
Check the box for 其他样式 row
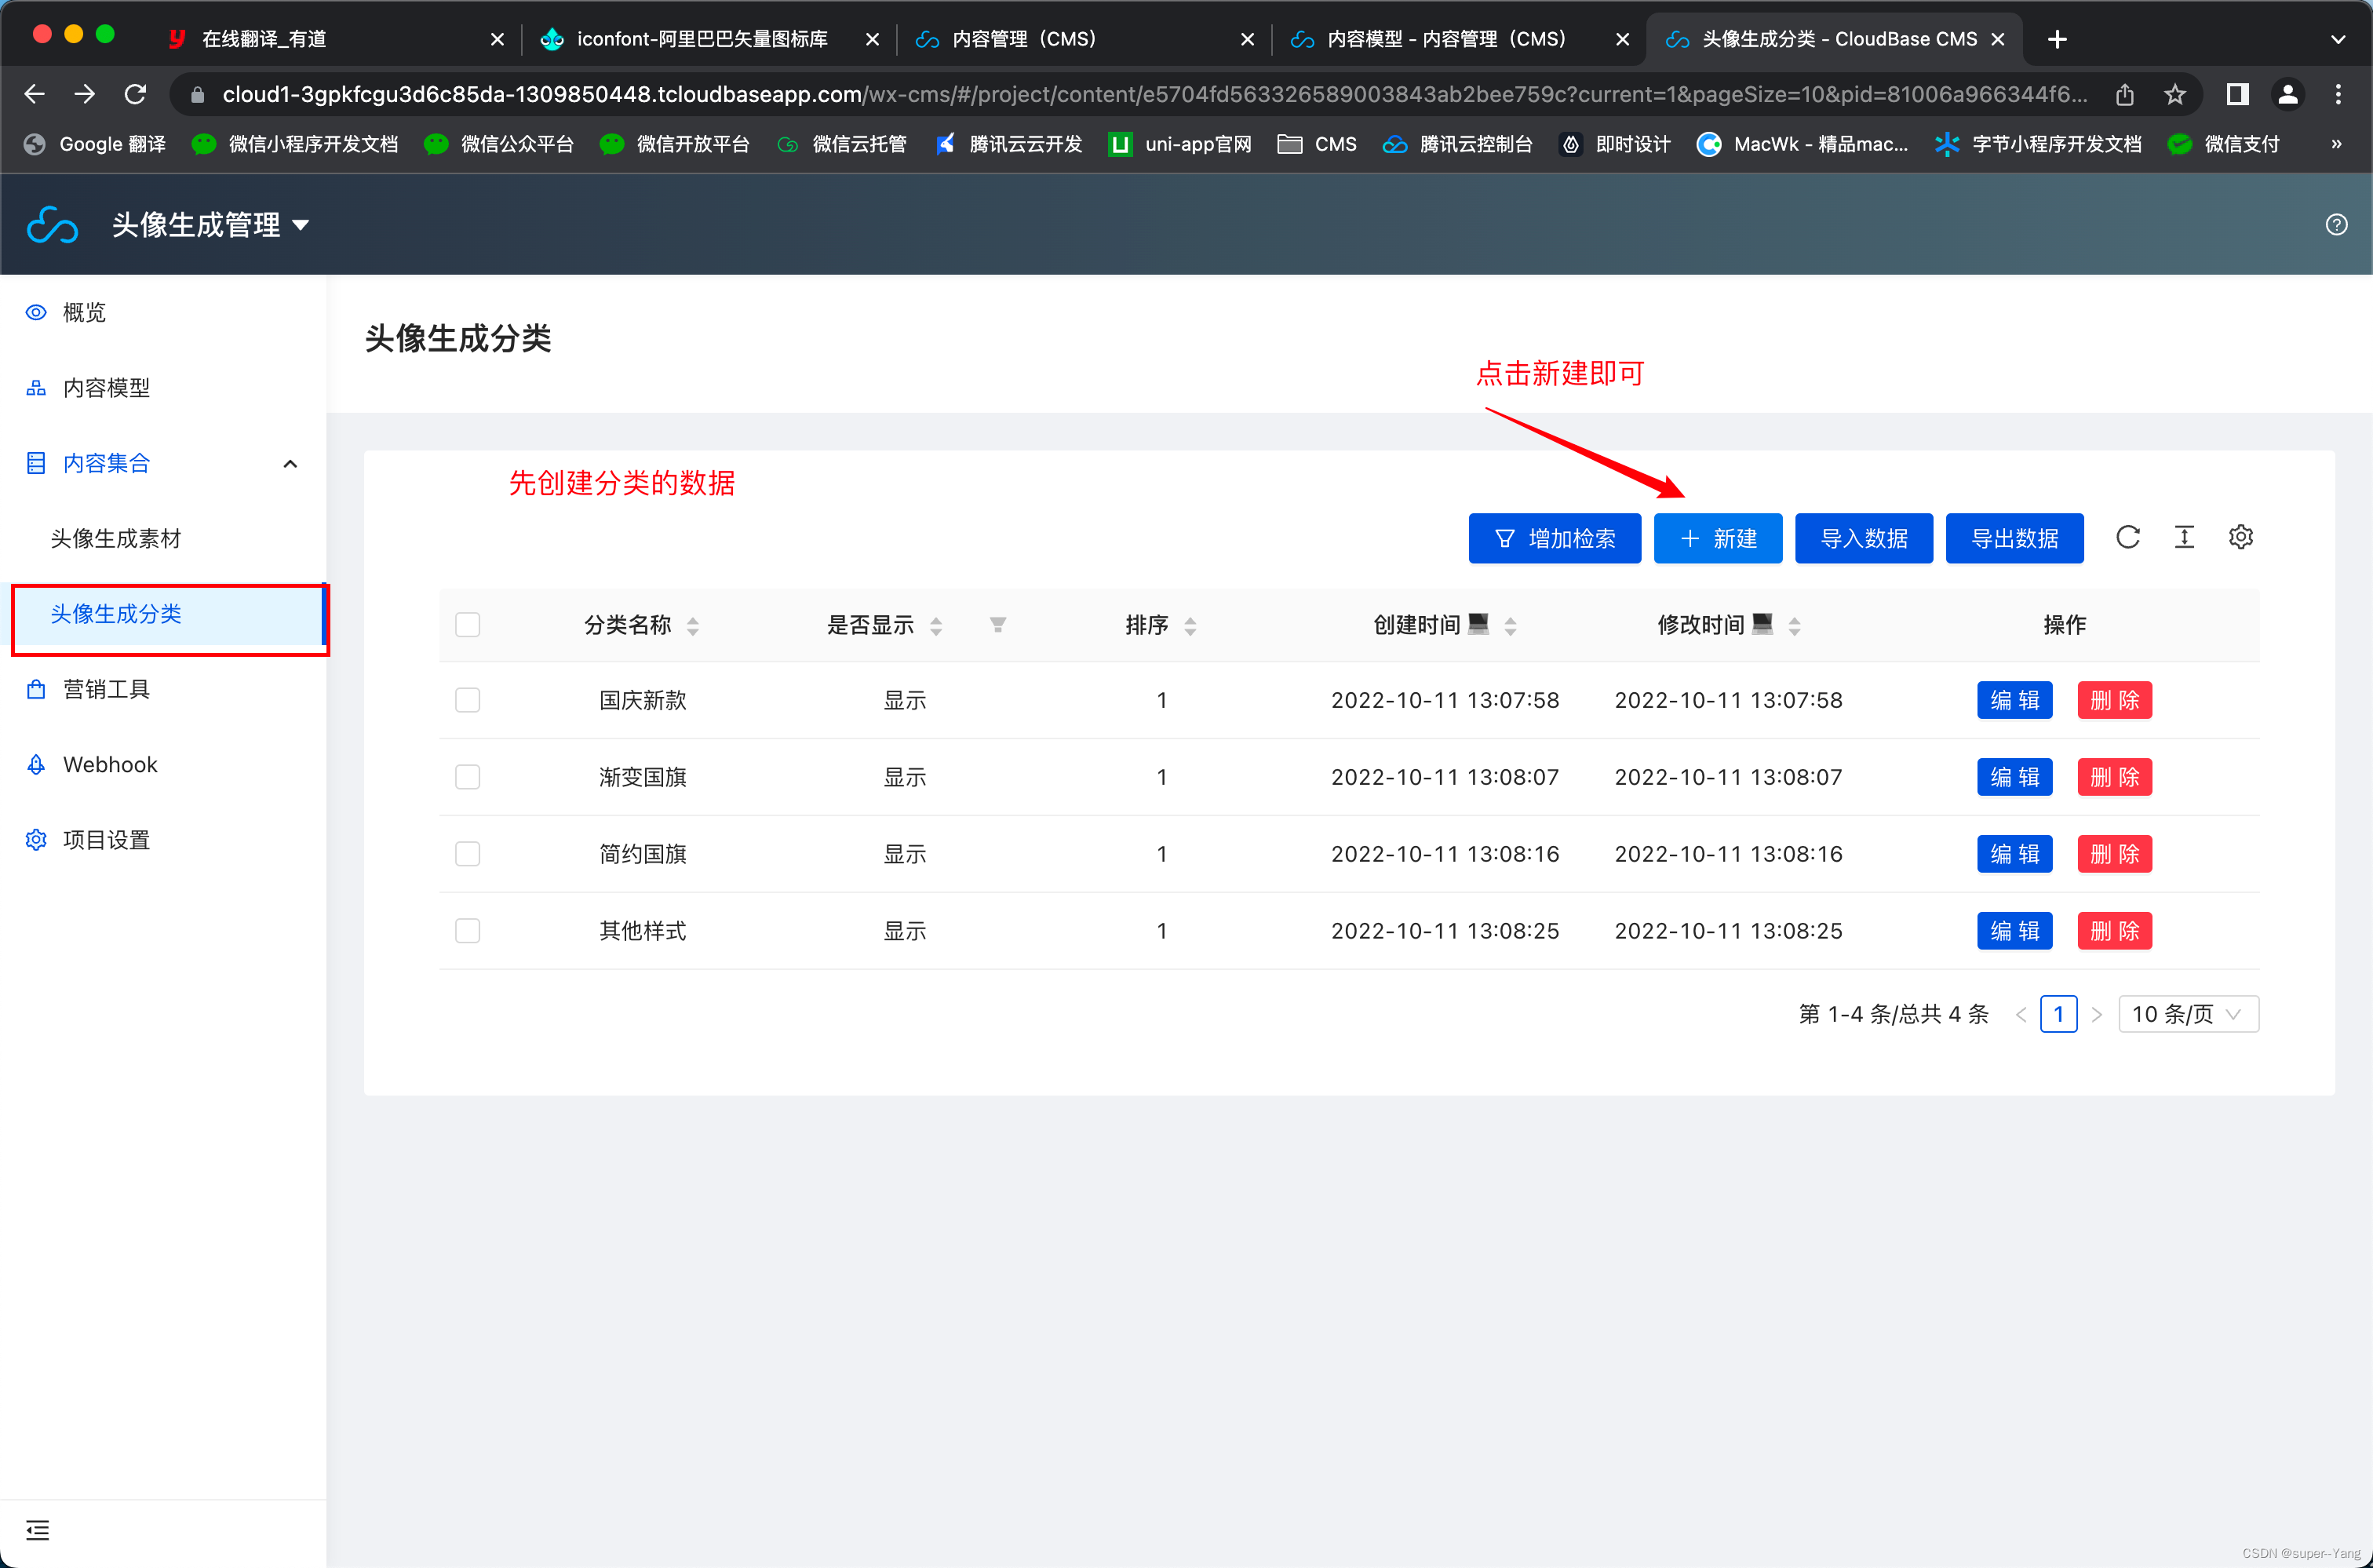468,931
